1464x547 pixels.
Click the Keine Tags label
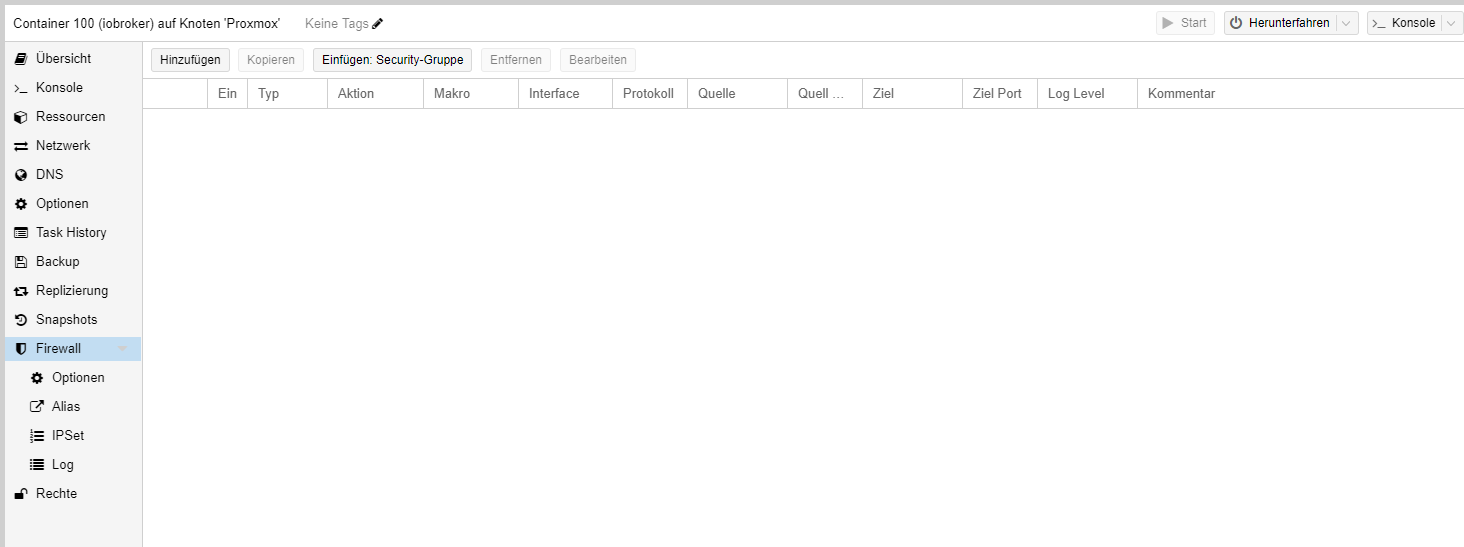click(x=337, y=24)
